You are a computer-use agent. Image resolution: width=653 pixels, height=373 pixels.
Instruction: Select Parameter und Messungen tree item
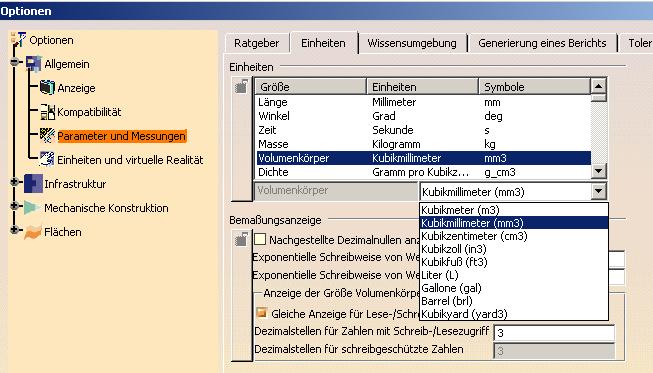[x=122, y=136]
